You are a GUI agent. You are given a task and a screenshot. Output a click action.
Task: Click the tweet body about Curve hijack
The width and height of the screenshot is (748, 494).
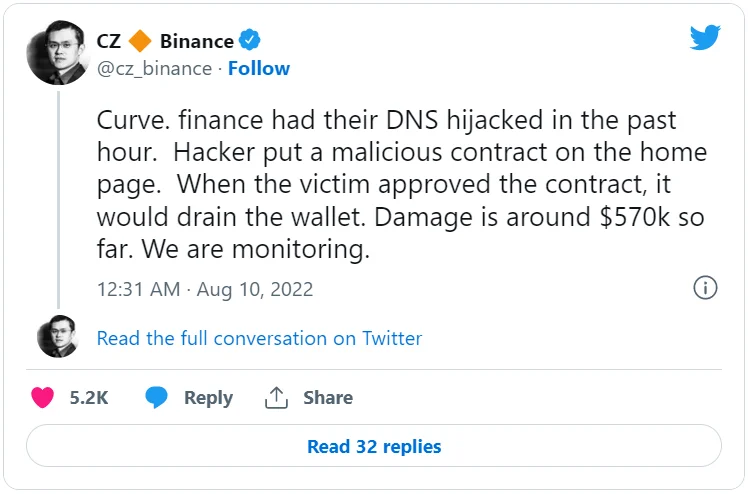[x=400, y=185]
